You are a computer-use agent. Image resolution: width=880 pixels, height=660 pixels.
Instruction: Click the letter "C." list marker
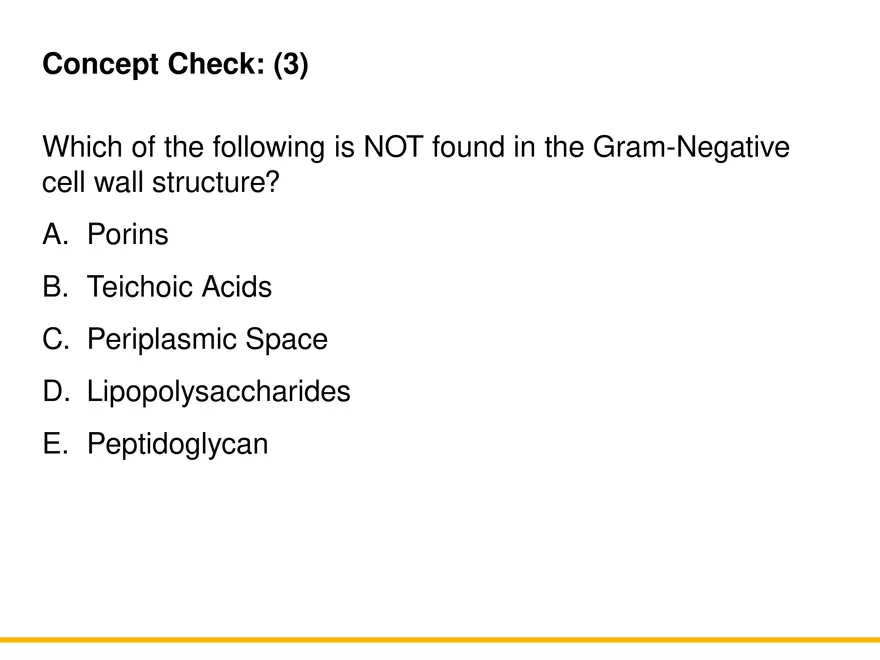coord(56,339)
